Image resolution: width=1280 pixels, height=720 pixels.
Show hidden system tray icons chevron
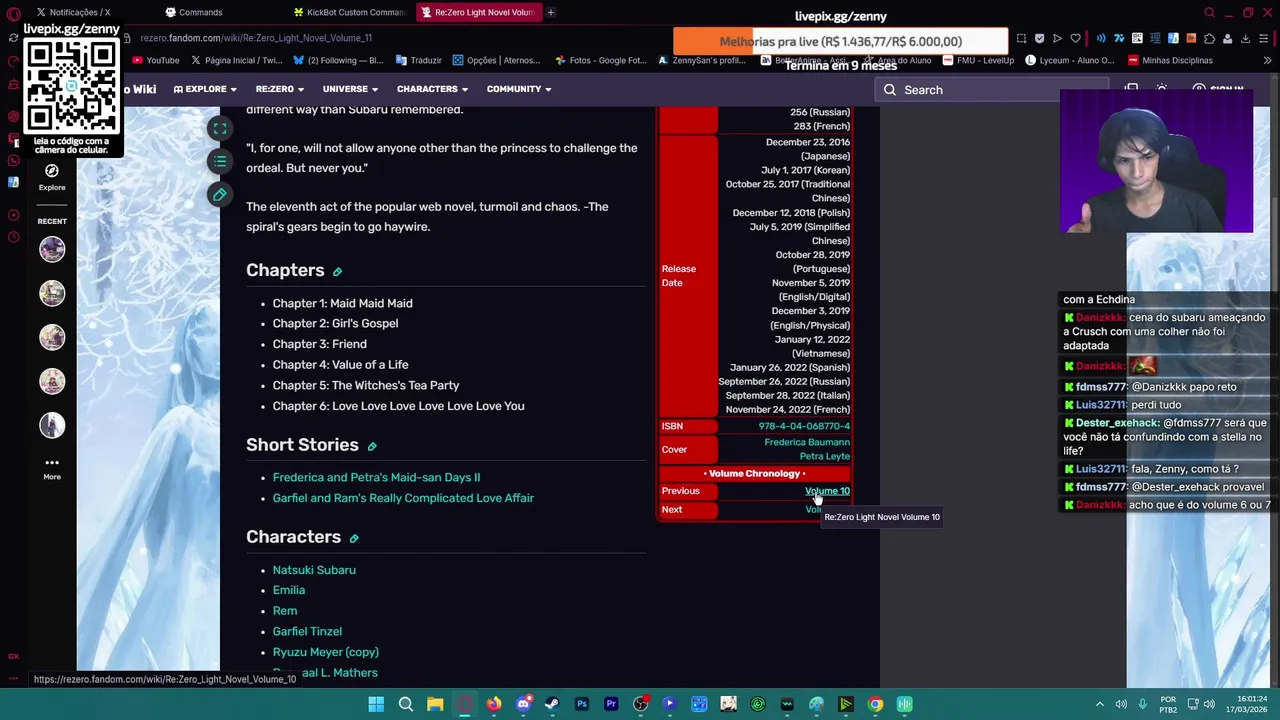point(1100,704)
